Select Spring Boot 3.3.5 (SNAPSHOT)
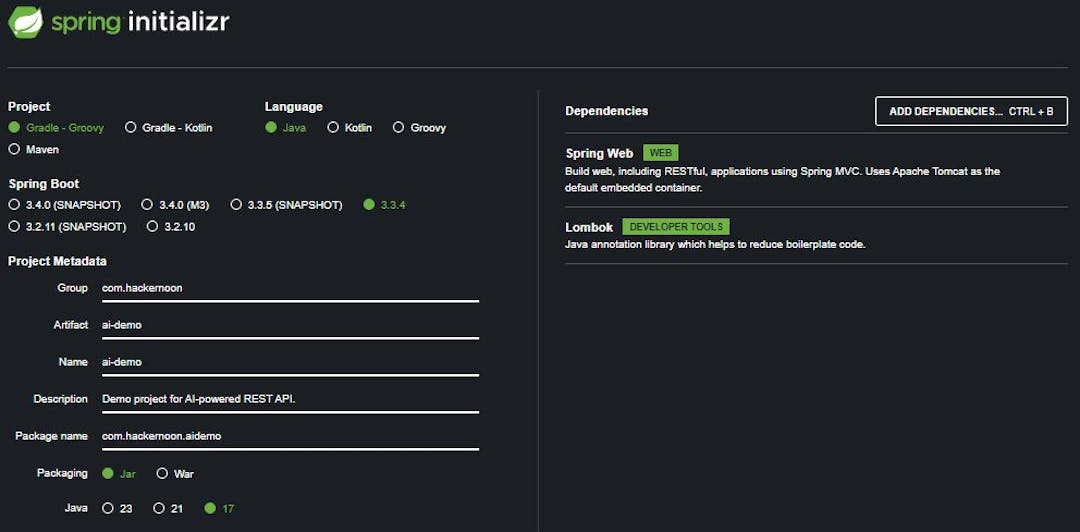The width and height of the screenshot is (1080, 532). coord(237,205)
